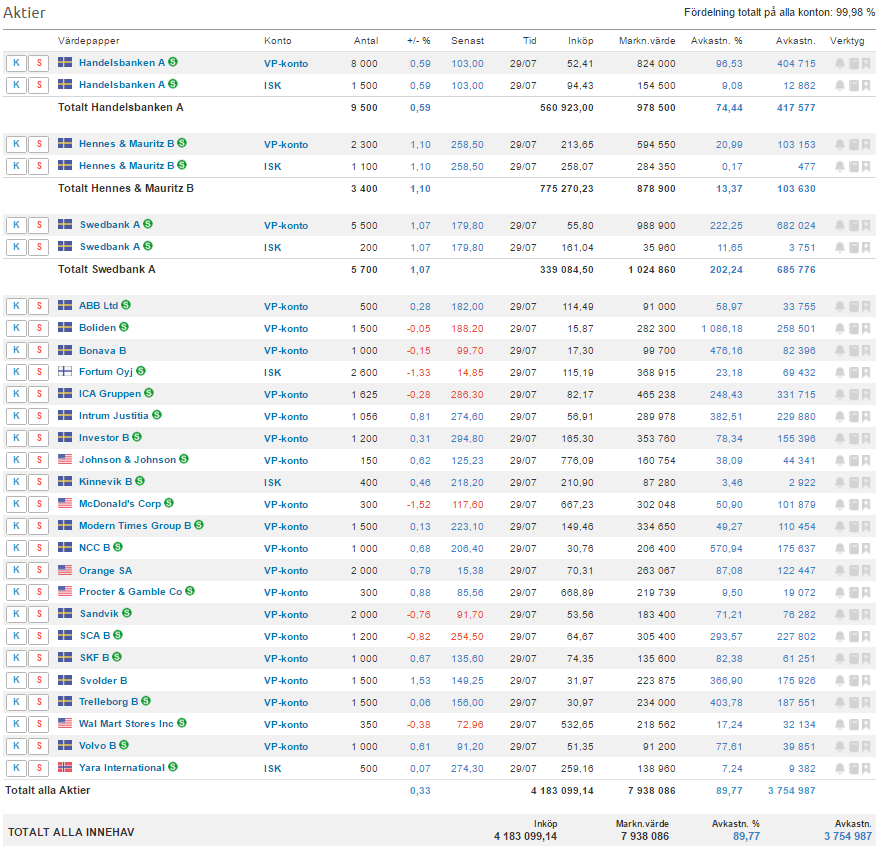Open the Yara International stock link
The width and height of the screenshot is (883, 853).
(122, 767)
